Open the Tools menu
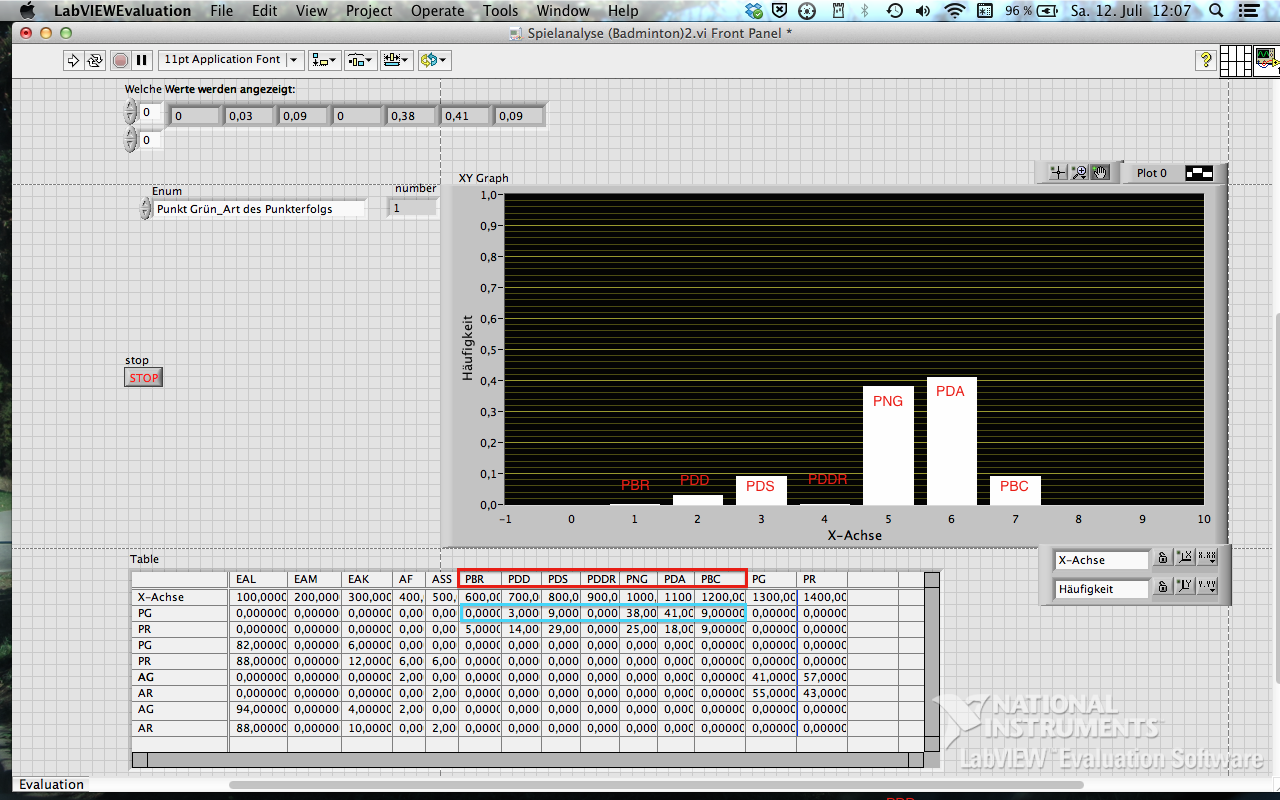 500,11
